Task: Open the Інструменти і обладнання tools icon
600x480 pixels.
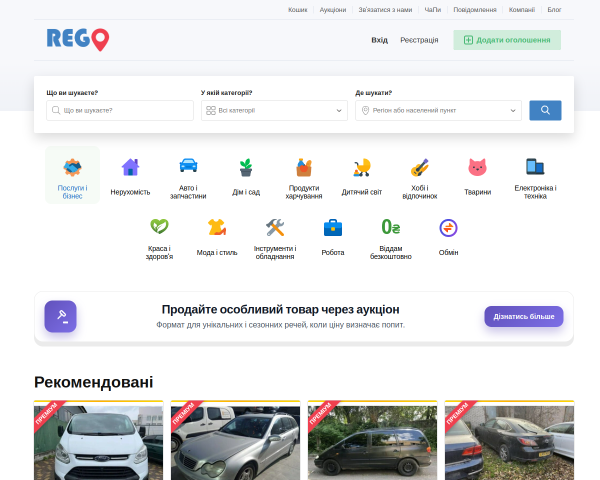Action: (275, 227)
